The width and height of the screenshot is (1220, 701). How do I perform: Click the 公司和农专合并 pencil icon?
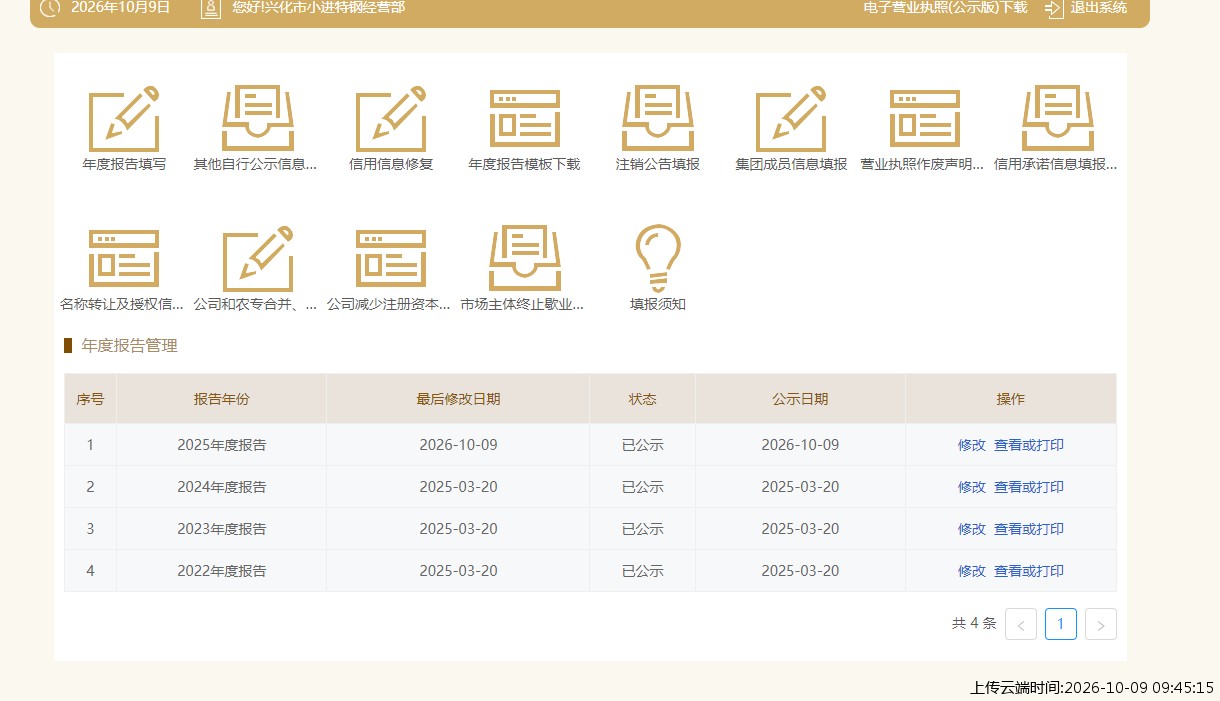(257, 258)
